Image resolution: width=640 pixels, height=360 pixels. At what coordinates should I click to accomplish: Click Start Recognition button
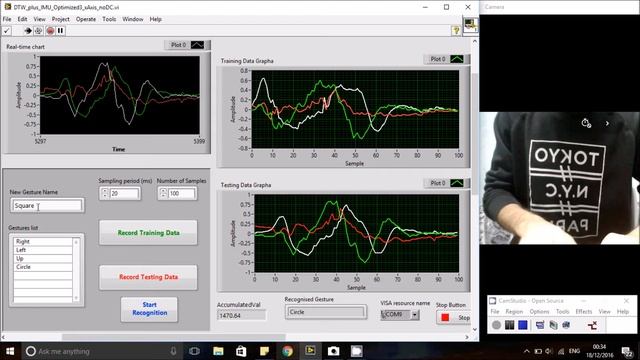[149, 309]
